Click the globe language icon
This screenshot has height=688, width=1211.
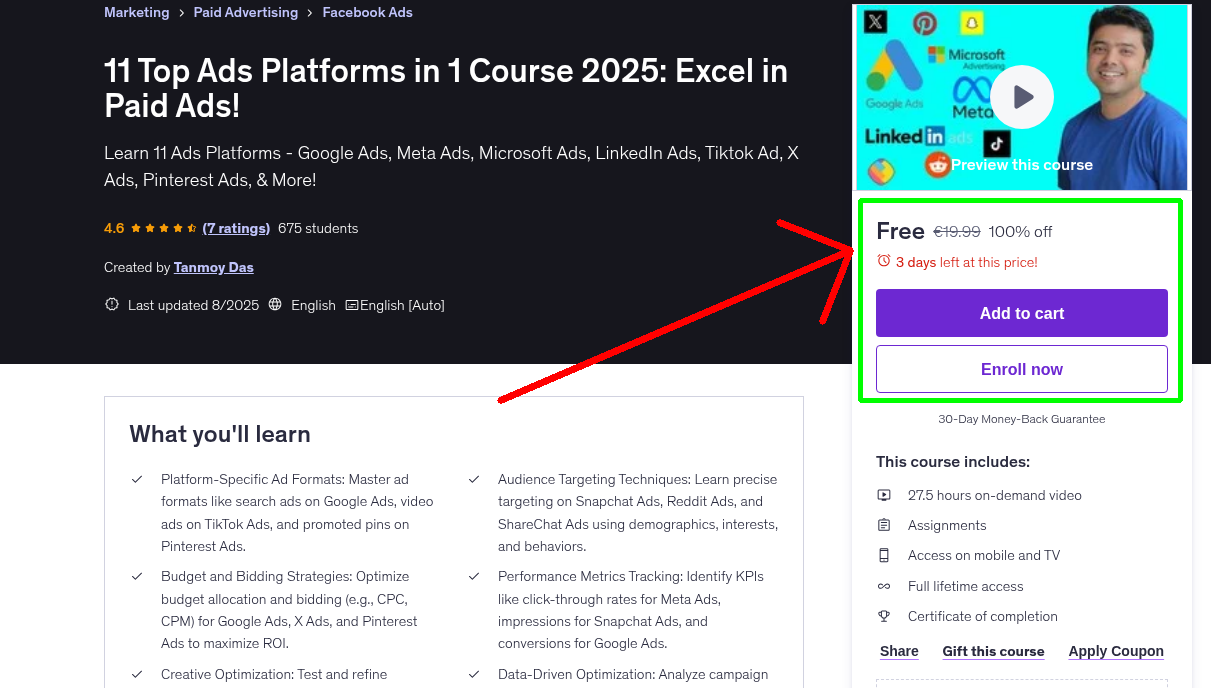[x=276, y=305]
